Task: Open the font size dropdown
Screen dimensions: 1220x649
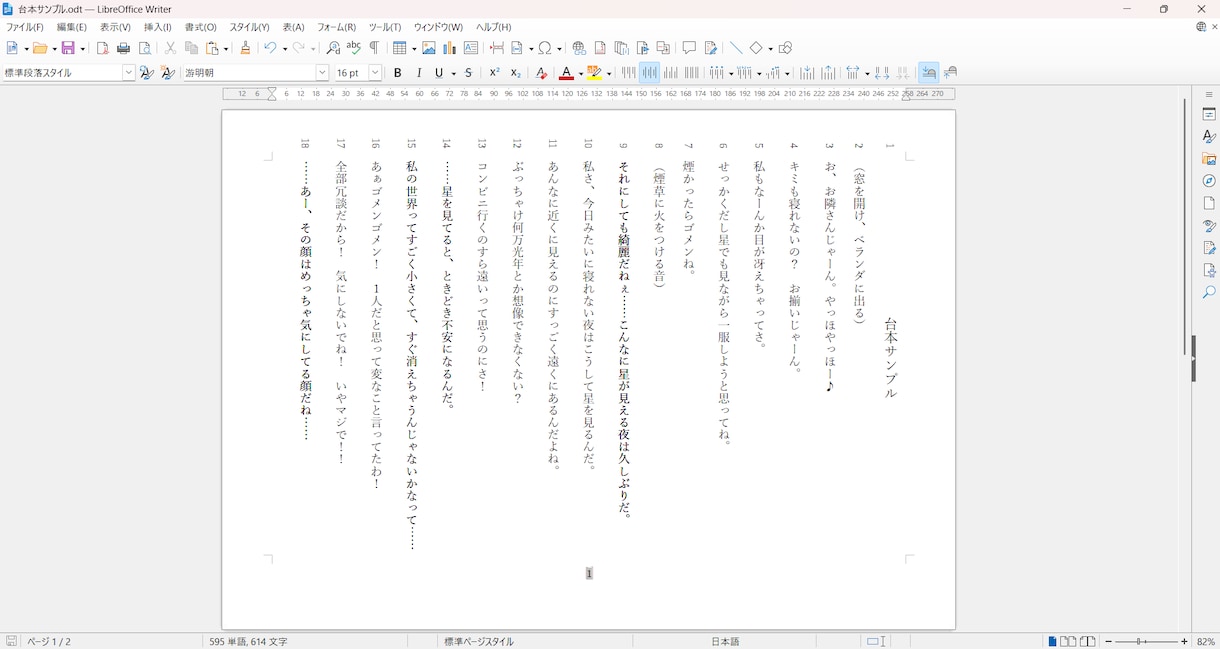Action: point(375,73)
